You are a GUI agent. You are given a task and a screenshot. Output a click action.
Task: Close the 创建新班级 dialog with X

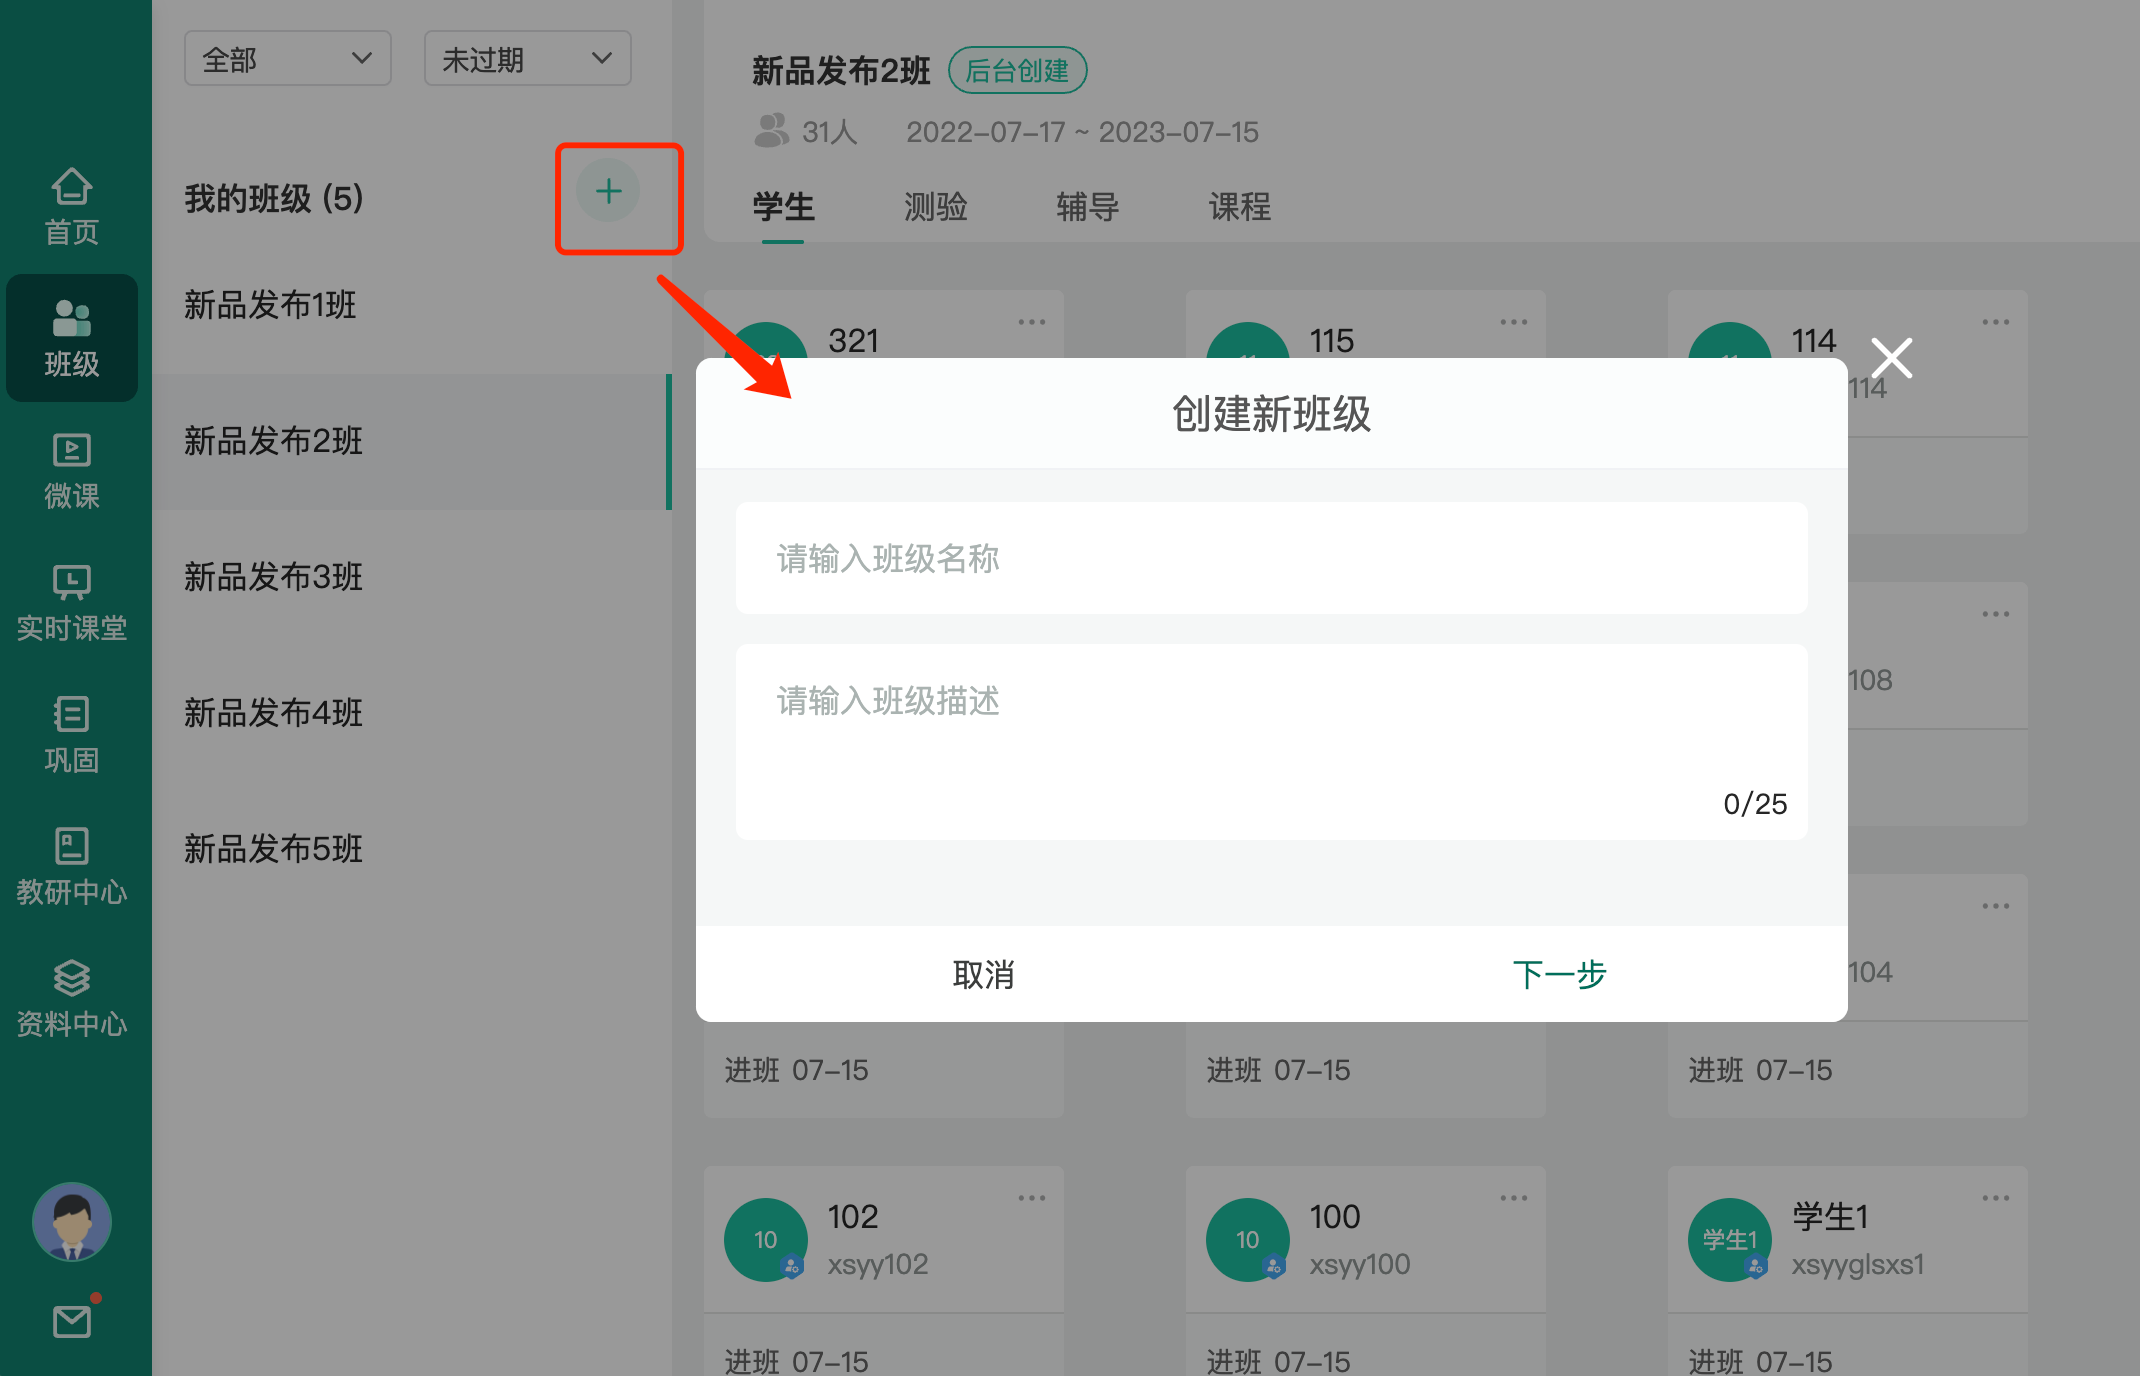pyautogui.click(x=1892, y=358)
